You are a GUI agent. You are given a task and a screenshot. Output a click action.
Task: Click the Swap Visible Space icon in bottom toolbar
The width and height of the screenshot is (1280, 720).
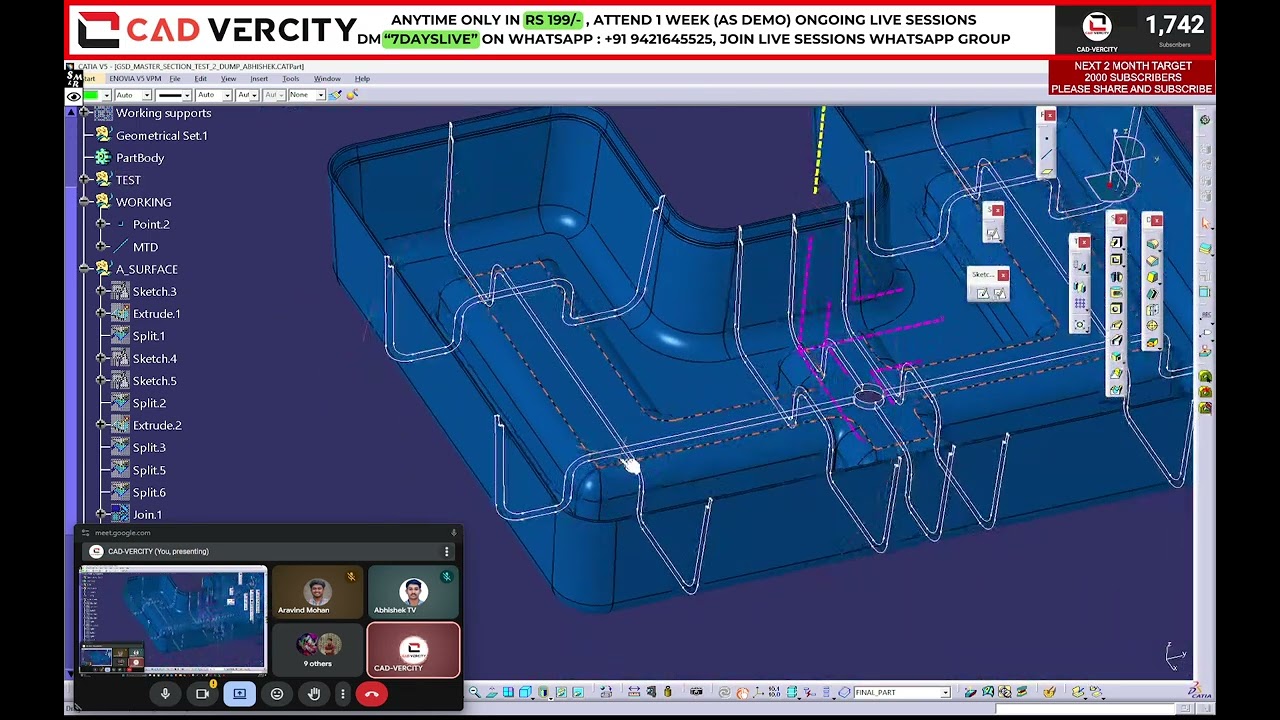[x=578, y=692]
